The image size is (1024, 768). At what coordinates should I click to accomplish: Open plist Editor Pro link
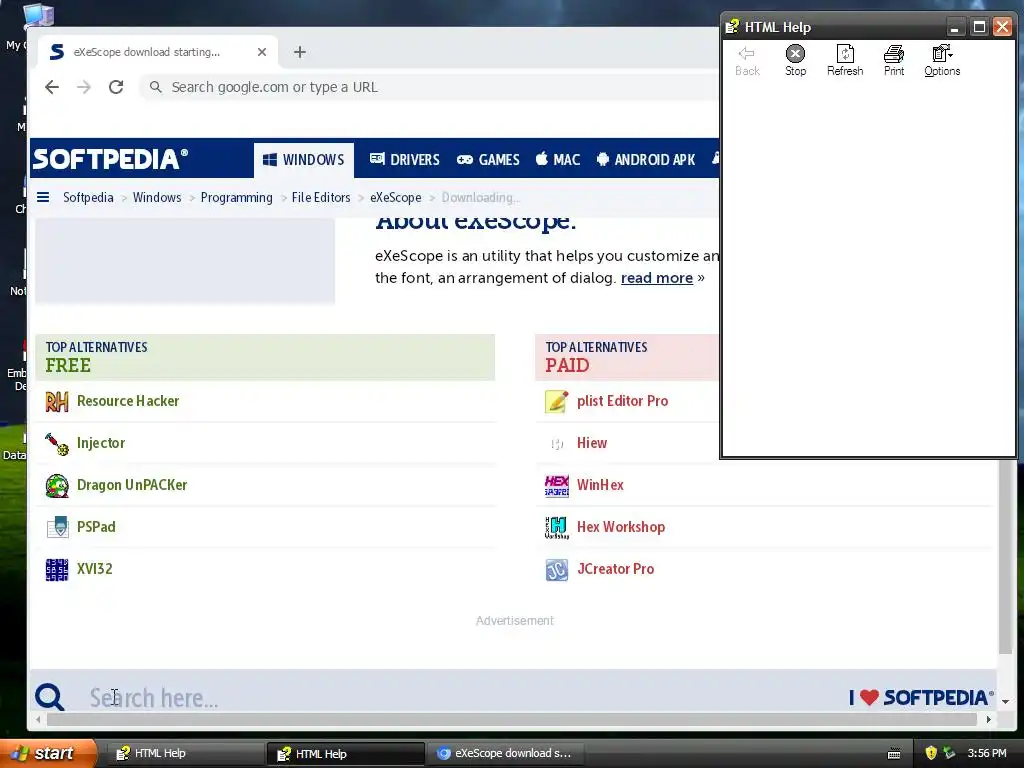coord(622,401)
